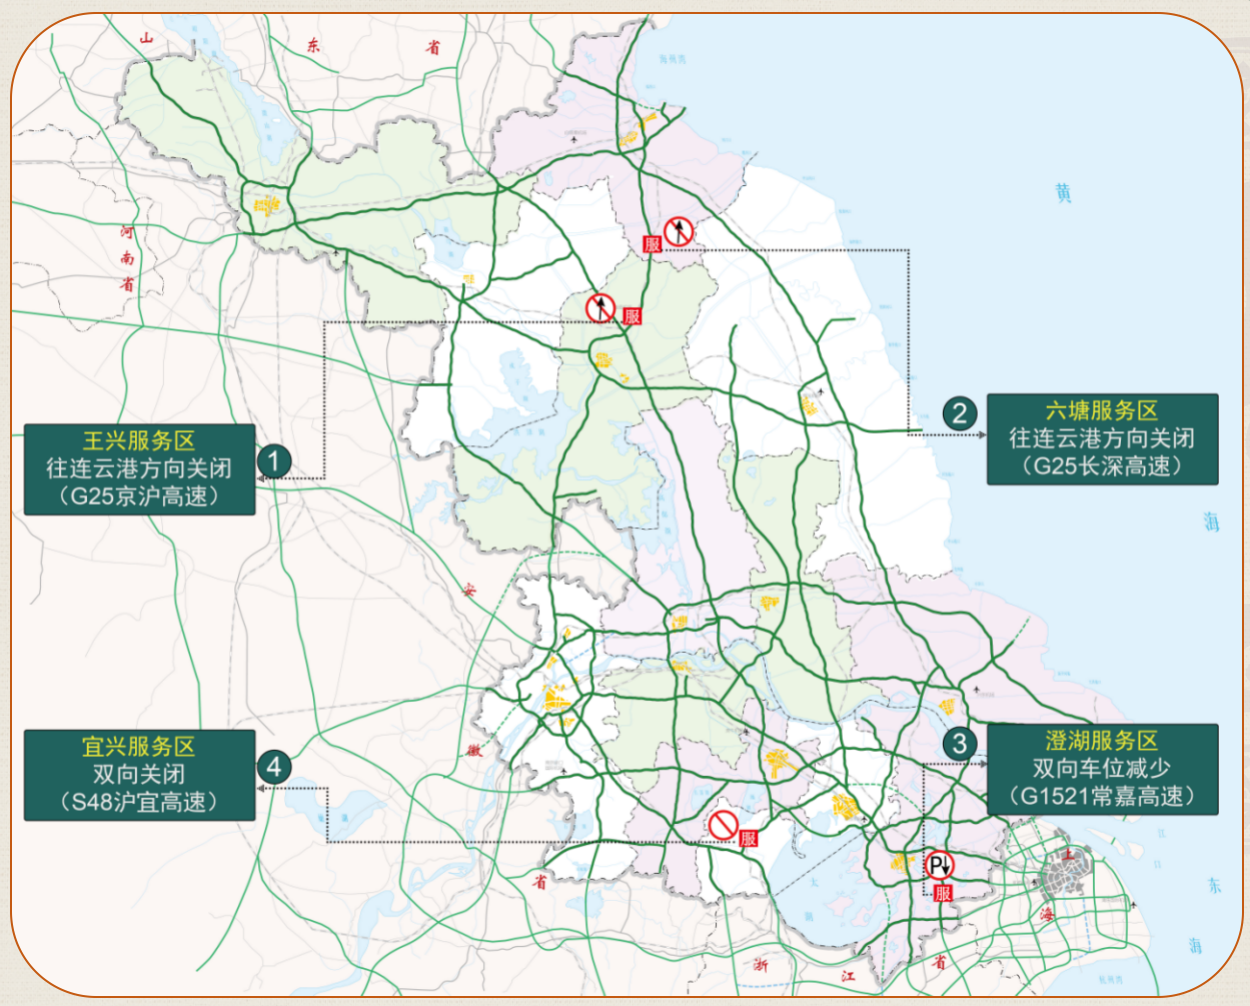This screenshot has width=1250, height=1006.
Task: Click the 河南省 province label
Action: pos(127,258)
